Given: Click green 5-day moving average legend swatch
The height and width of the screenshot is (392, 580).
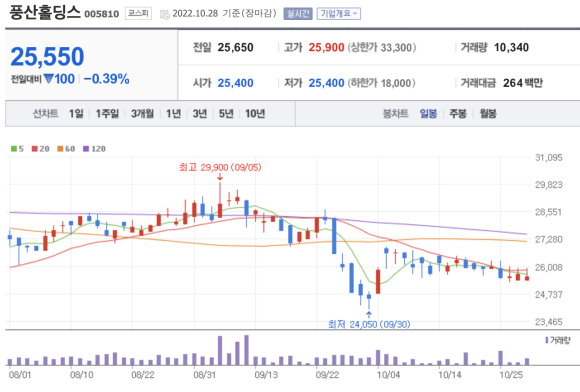Looking at the screenshot, I should (14, 149).
